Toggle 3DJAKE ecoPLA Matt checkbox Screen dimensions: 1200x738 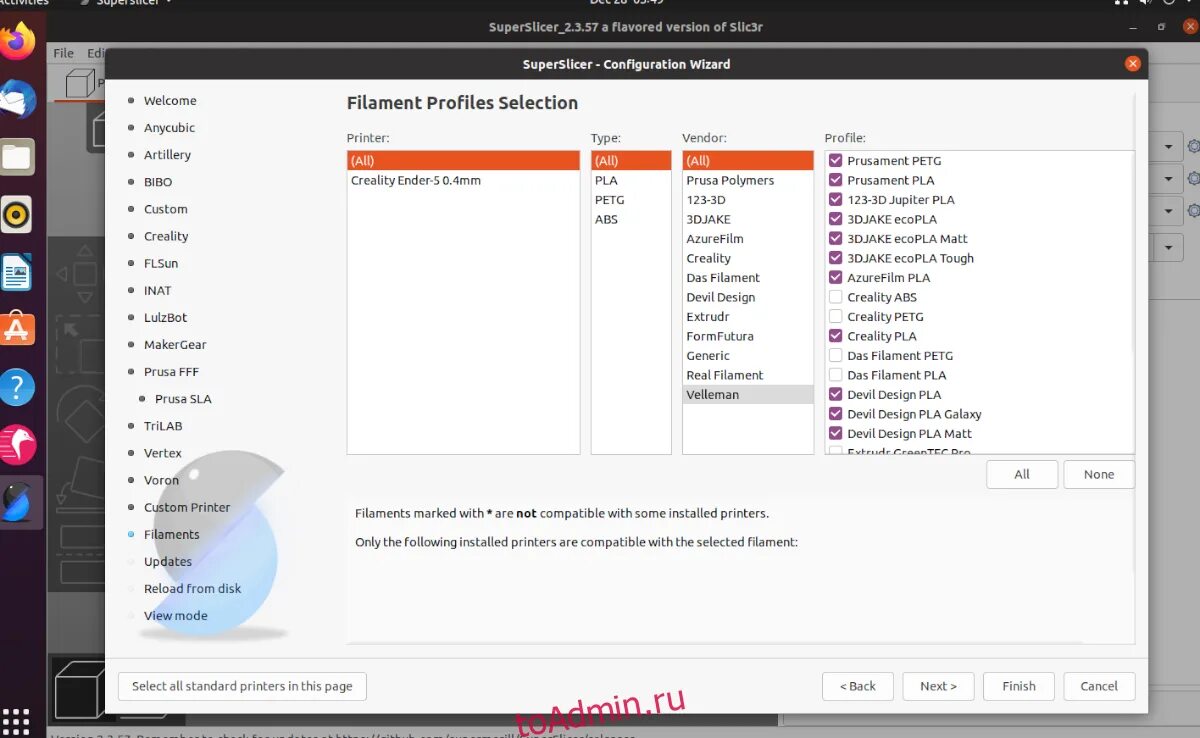[836, 238]
